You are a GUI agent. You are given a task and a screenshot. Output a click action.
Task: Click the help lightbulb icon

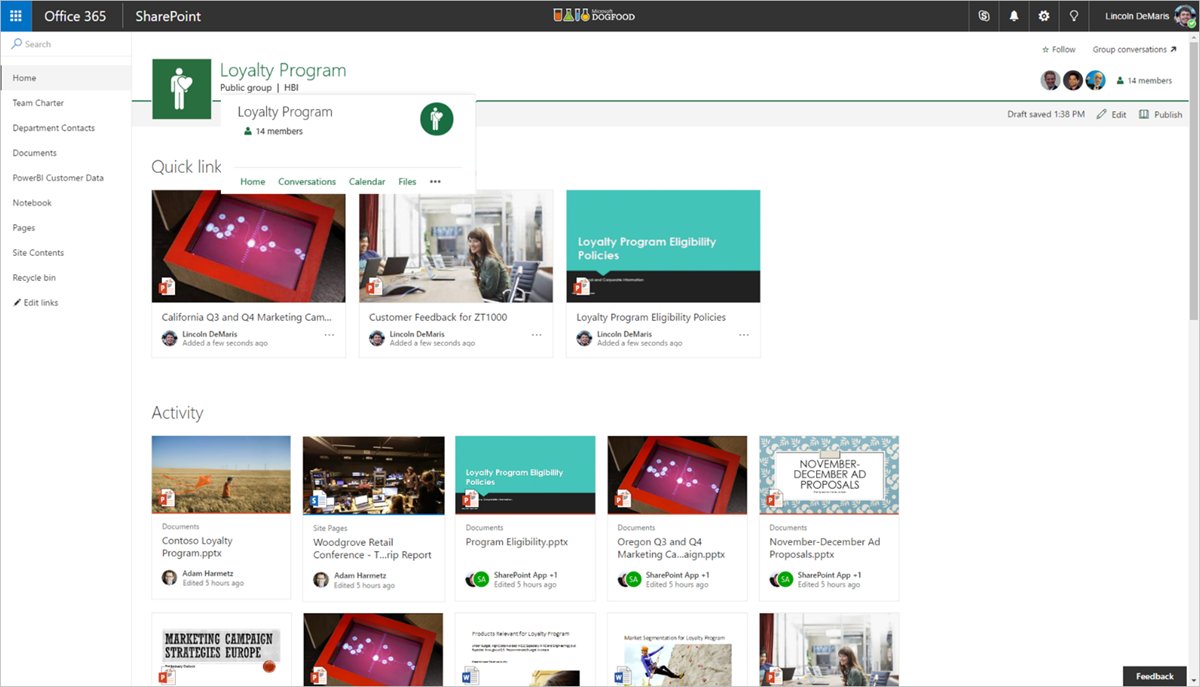point(1072,16)
